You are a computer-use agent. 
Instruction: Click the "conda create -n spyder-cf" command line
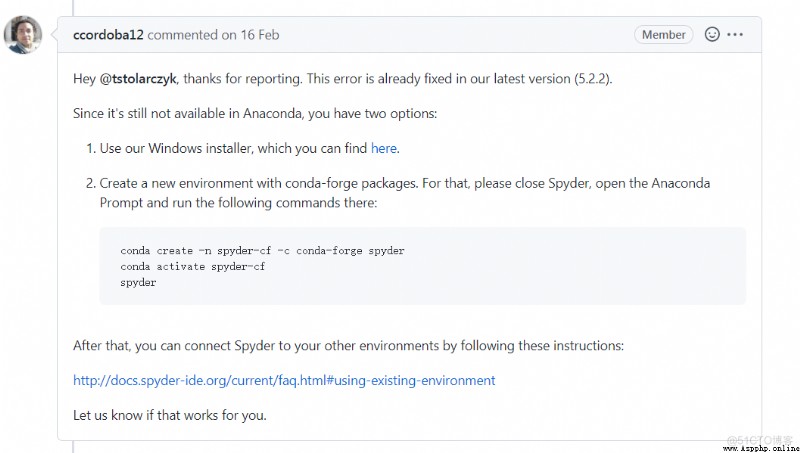(262, 250)
